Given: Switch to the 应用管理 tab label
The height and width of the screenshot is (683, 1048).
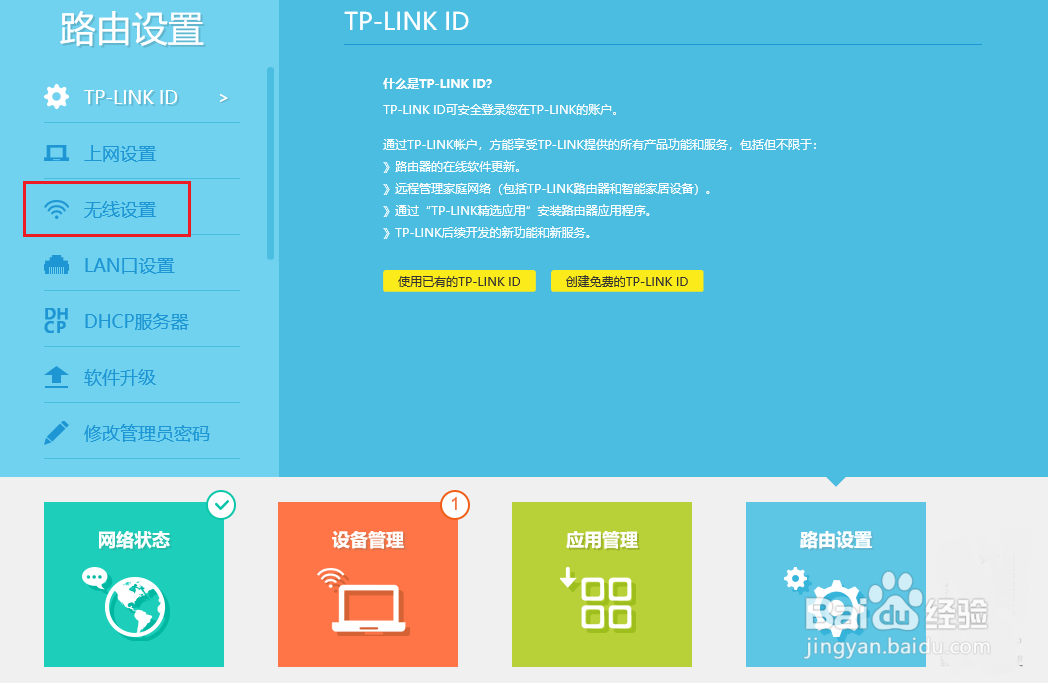Looking at the screenshot, I should [x=602, y=540].
